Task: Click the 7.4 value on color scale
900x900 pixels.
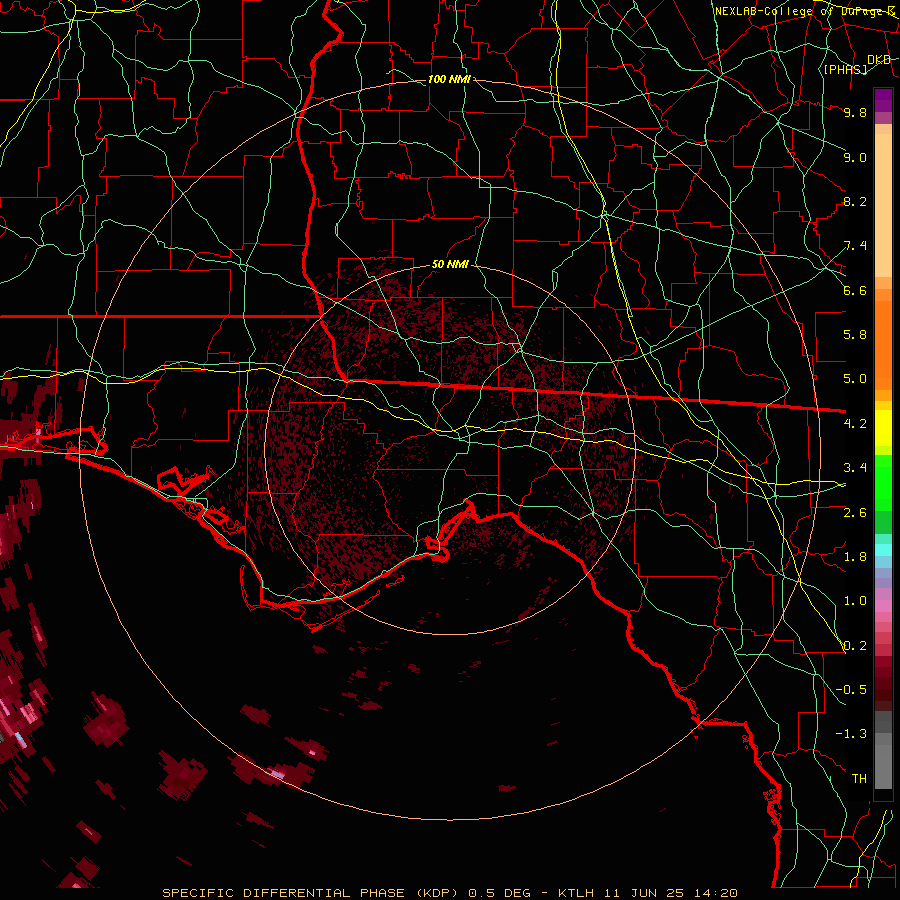Action: (x=855, y=246)
